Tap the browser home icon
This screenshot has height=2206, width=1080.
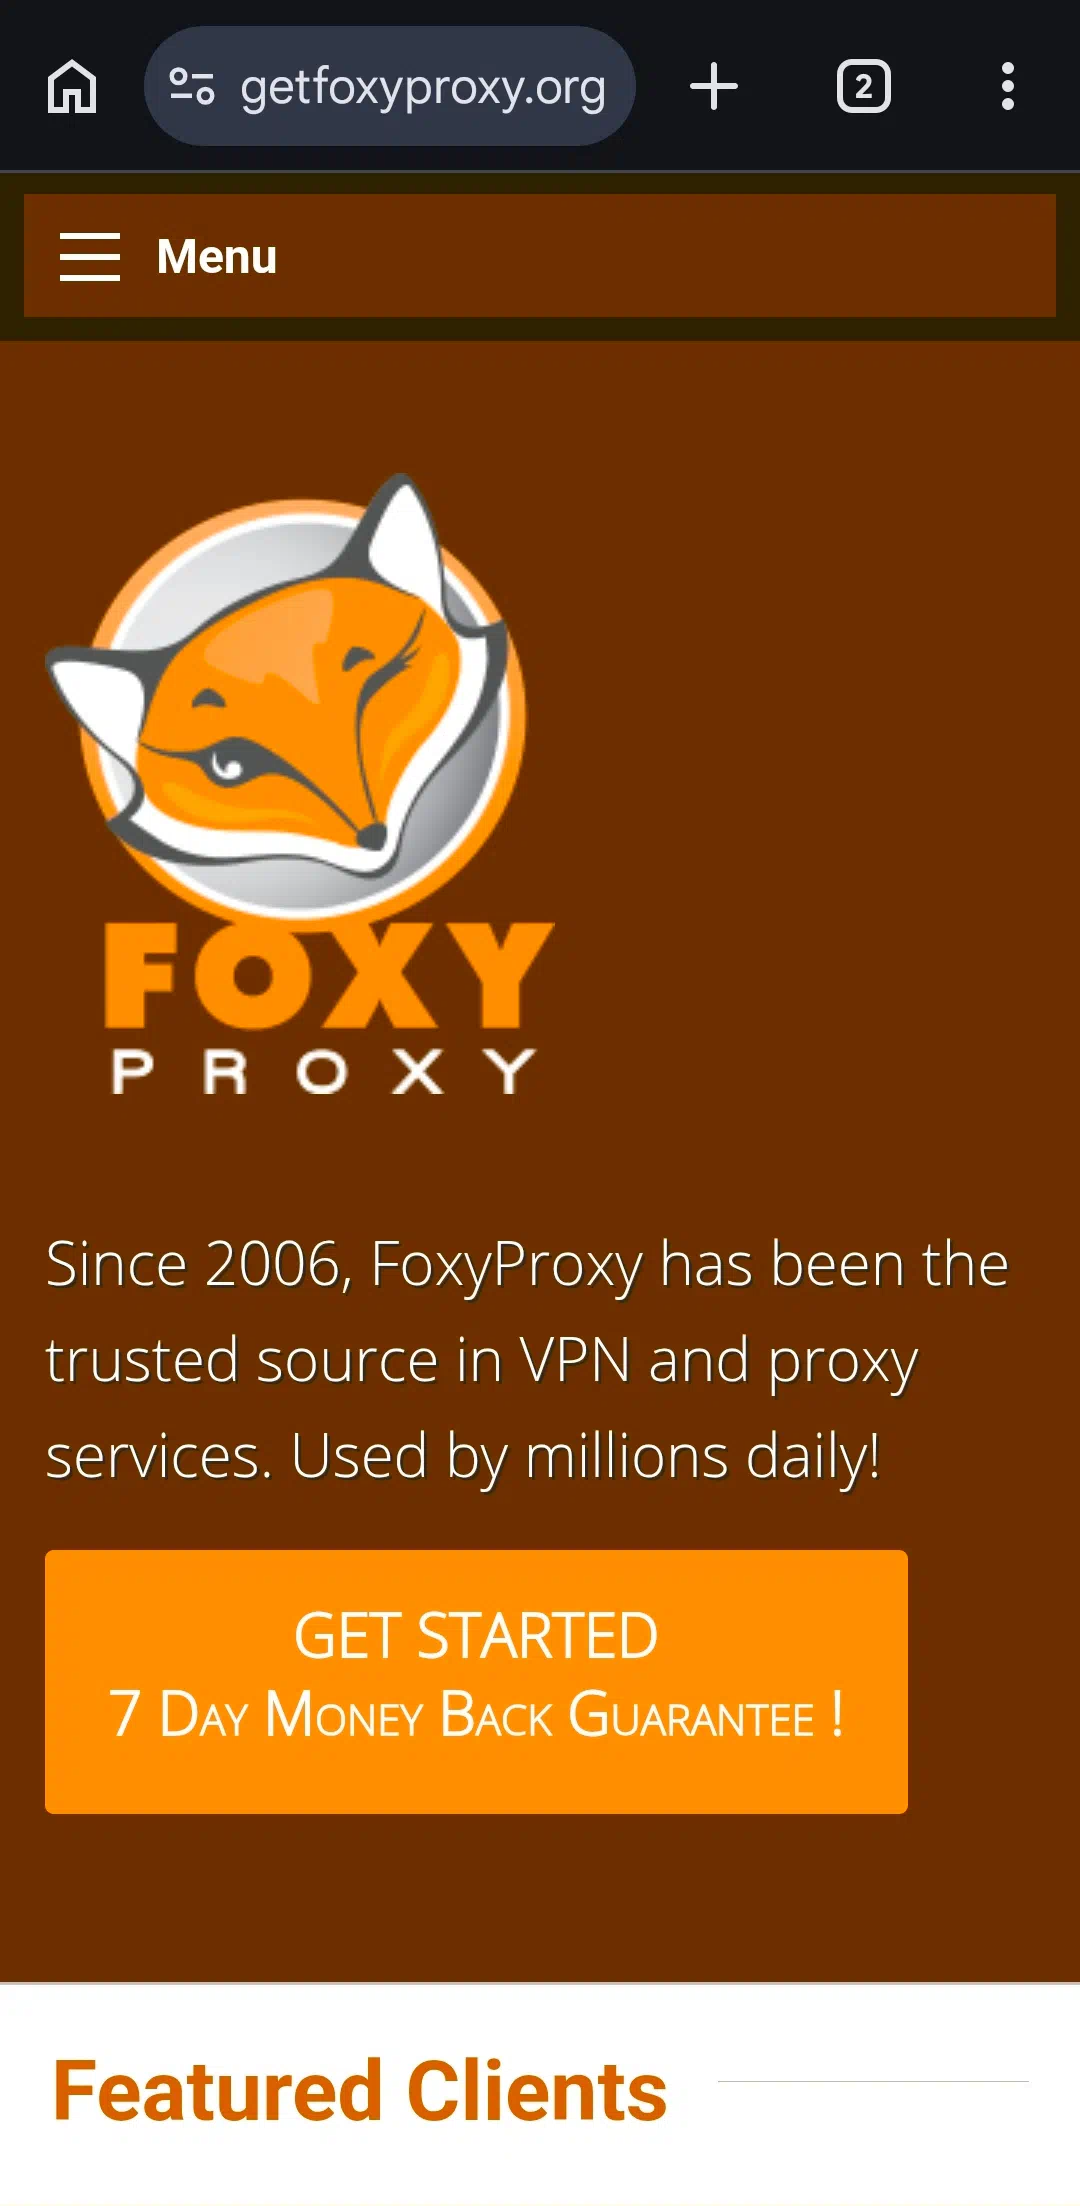point(72,87)
